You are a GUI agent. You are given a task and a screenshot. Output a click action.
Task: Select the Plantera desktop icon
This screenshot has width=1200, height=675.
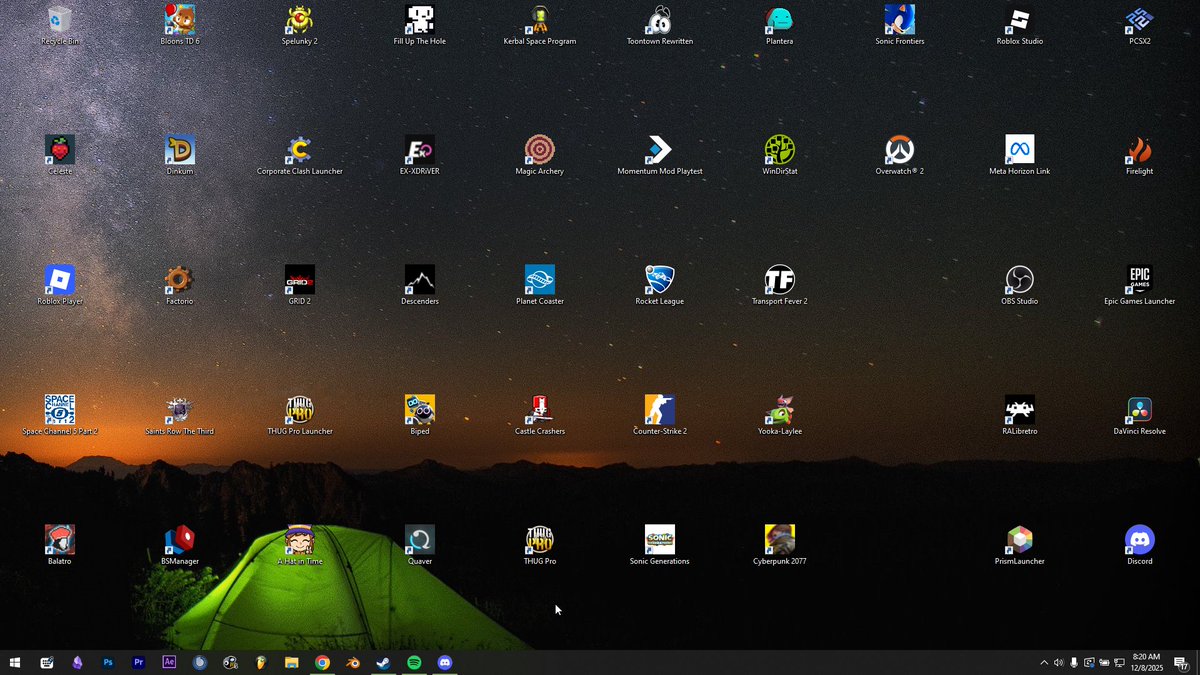780,25
